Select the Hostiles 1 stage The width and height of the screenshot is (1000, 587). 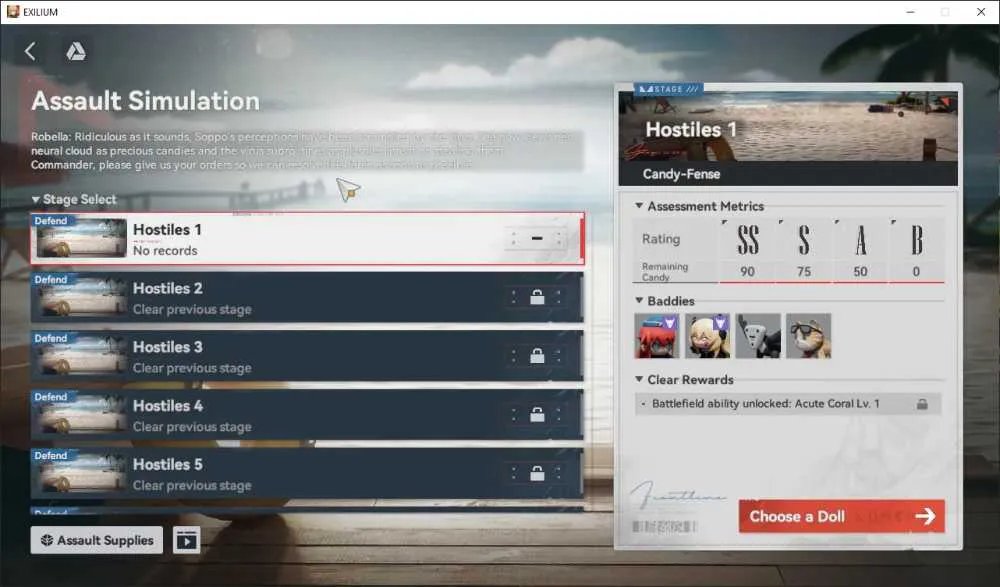(x=307, y=239)
